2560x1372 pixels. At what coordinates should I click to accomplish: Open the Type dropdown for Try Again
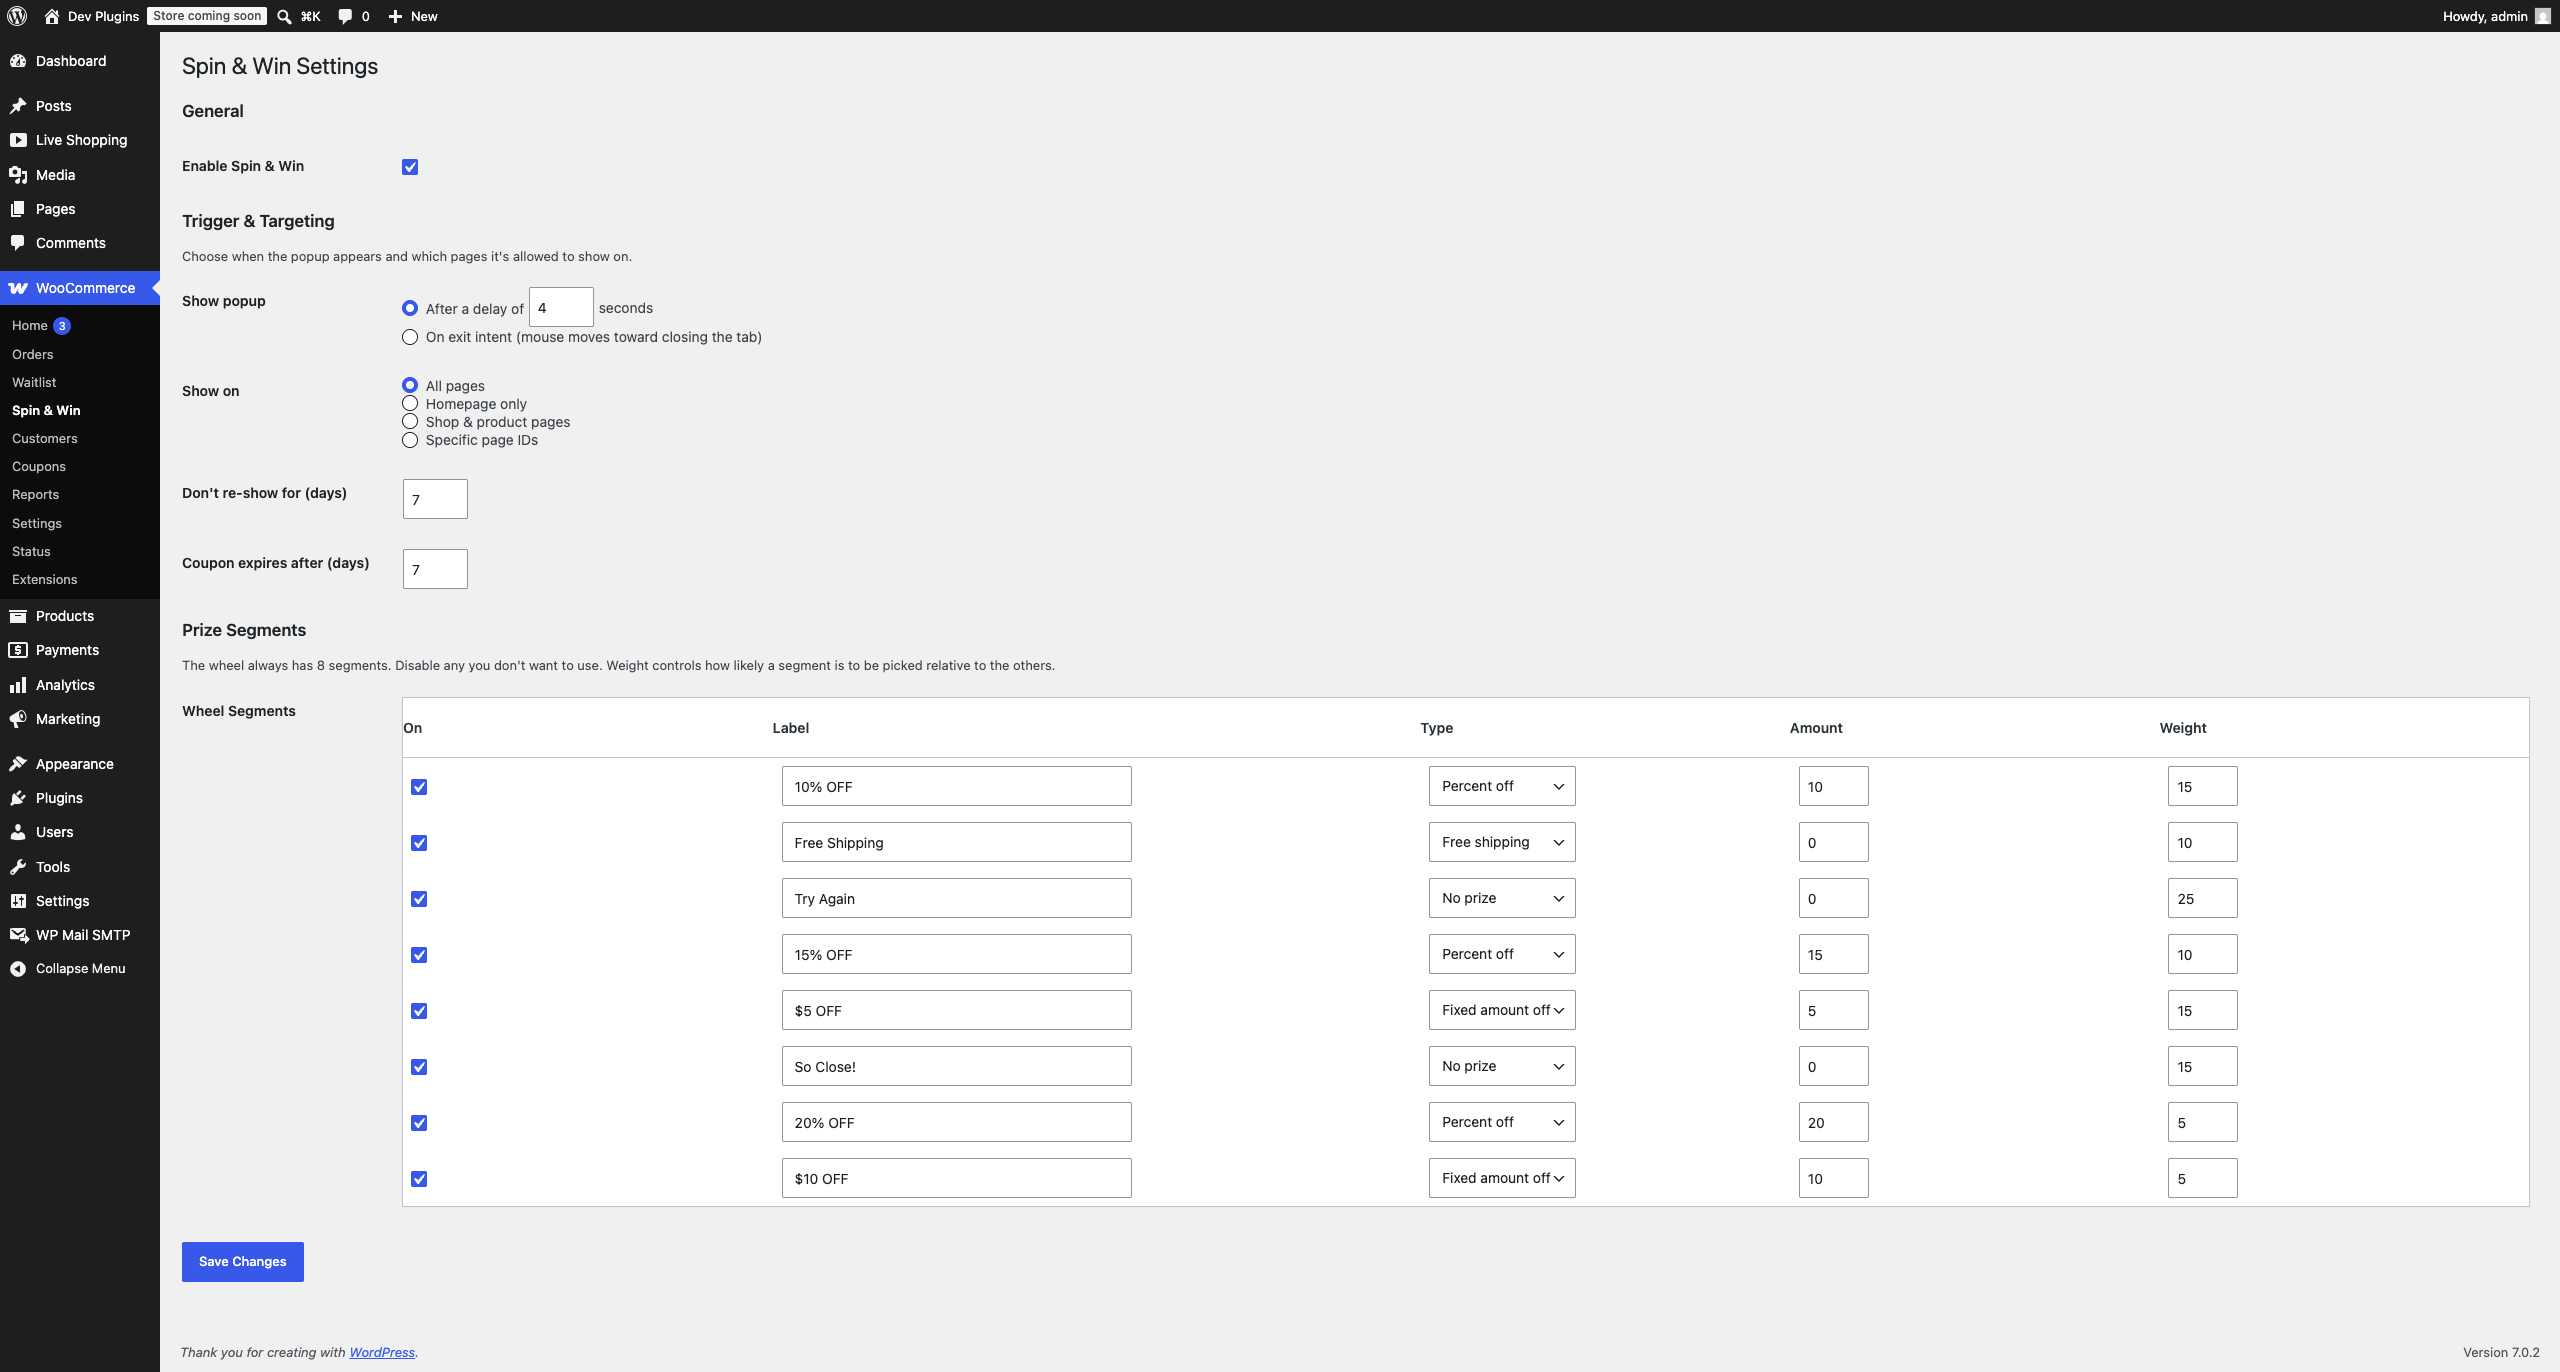(1502, 898)
